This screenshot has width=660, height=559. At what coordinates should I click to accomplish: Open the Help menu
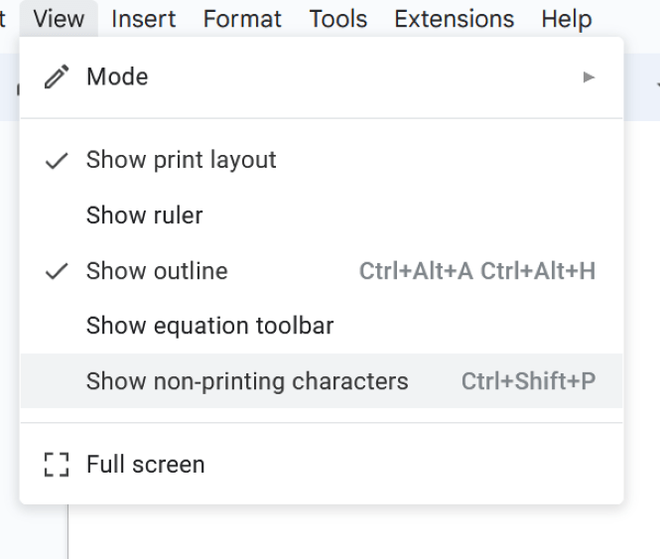566,19
